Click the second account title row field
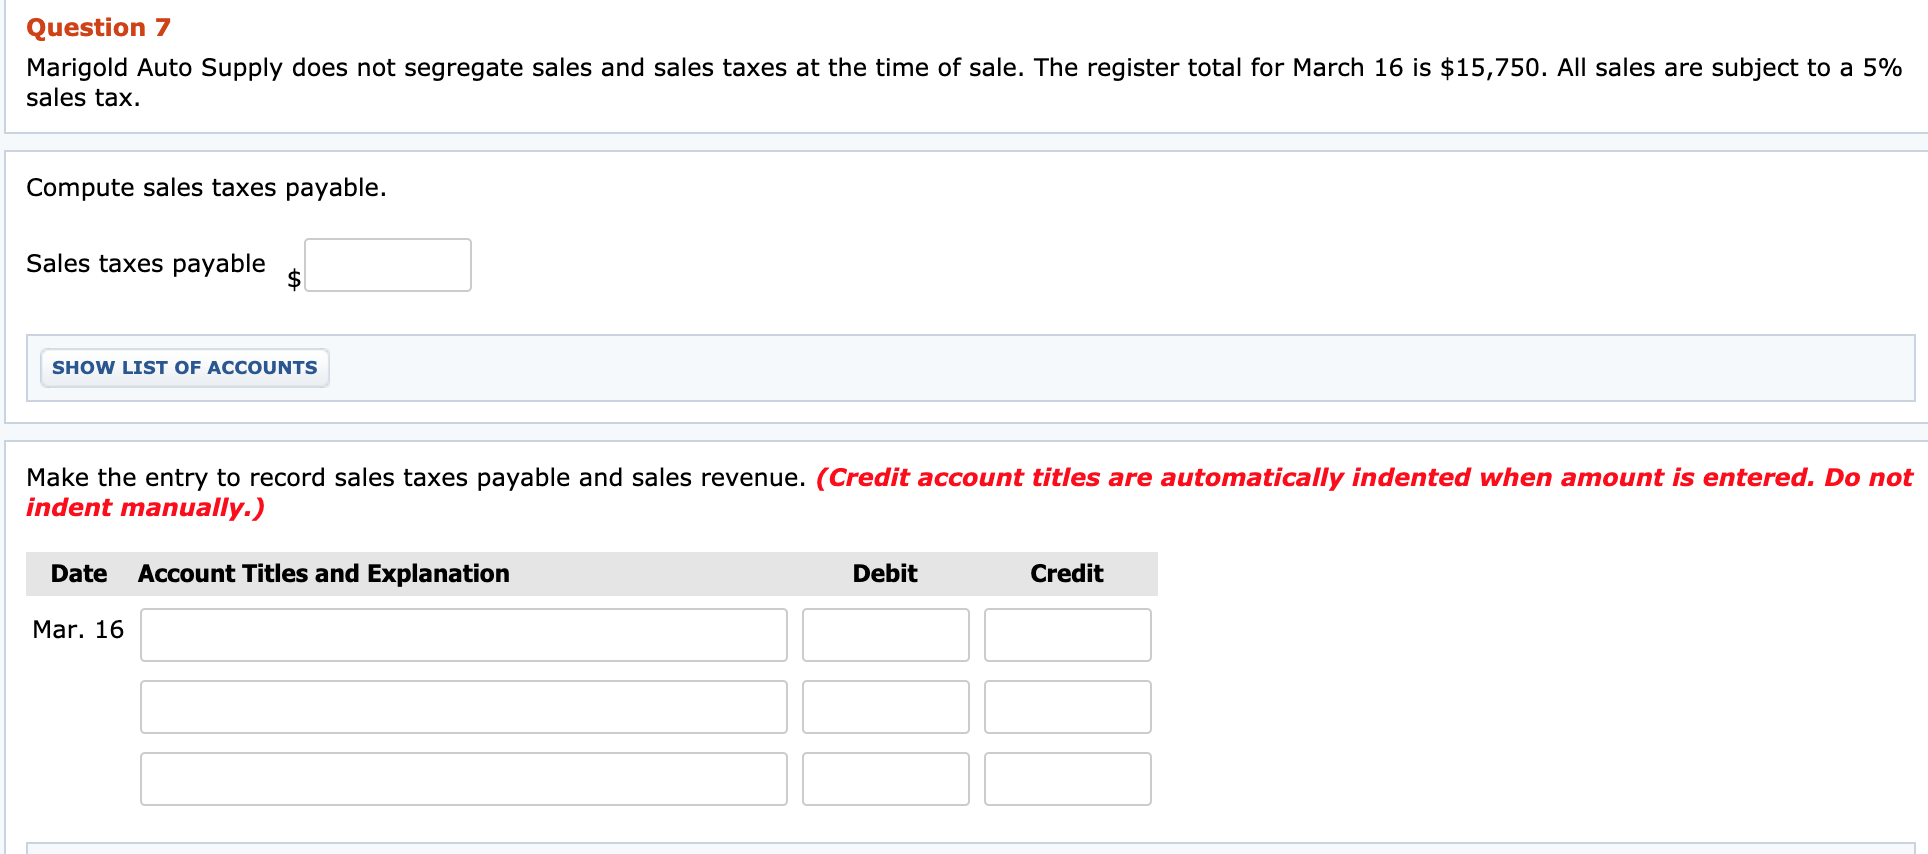 (463, 706)
